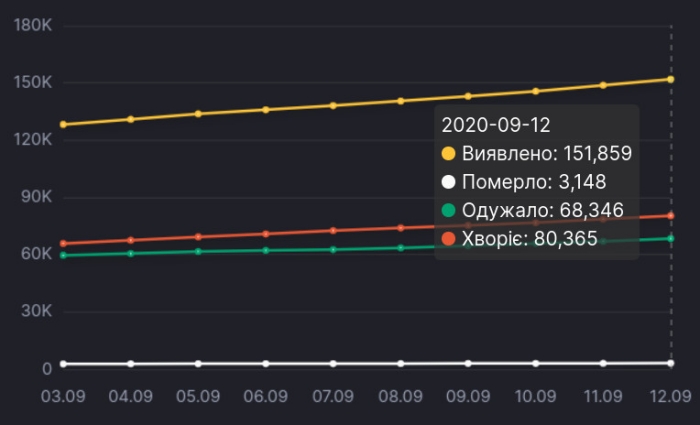Click the 03.09 x-axis date label
Screen dimensions: 700x425
[63, 396]
